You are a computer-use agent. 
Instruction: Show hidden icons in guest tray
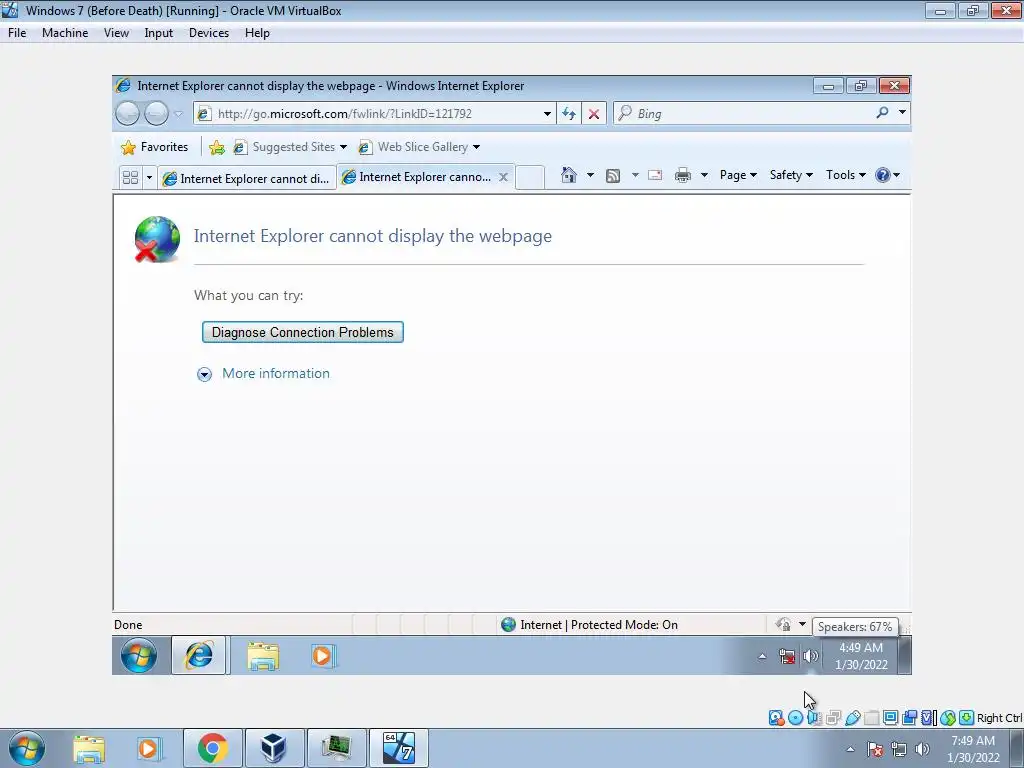pos(762,656)
